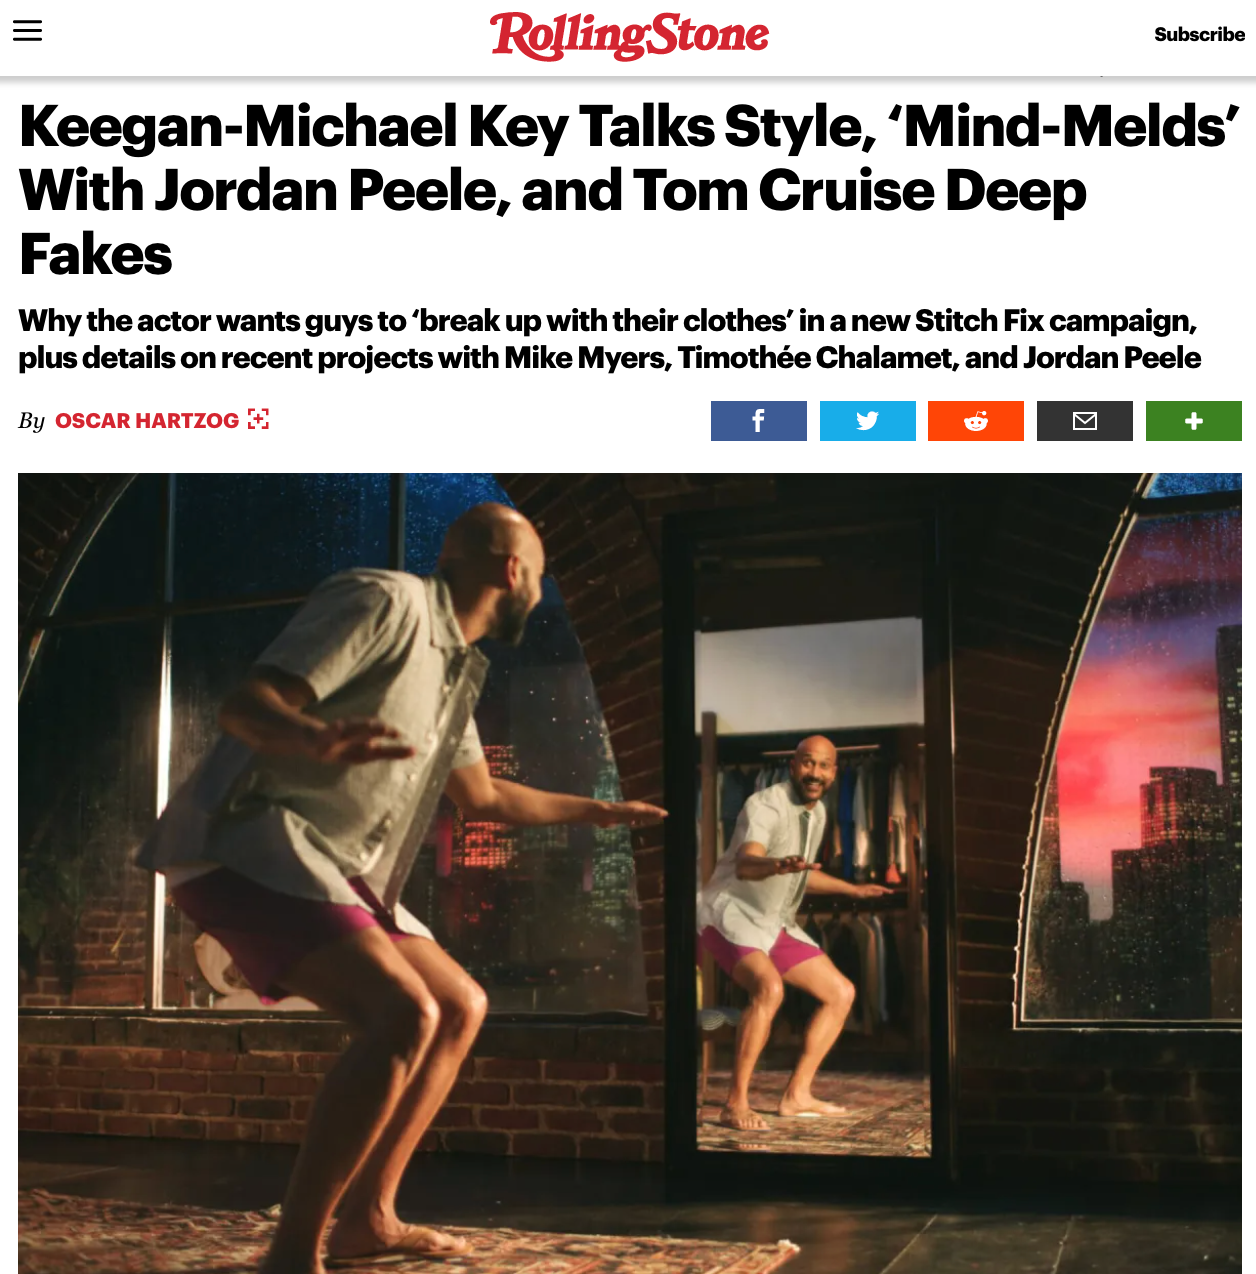Share the article on Twitter
This screenshot has height=1274, width=1256.
(x=868, y=421)
